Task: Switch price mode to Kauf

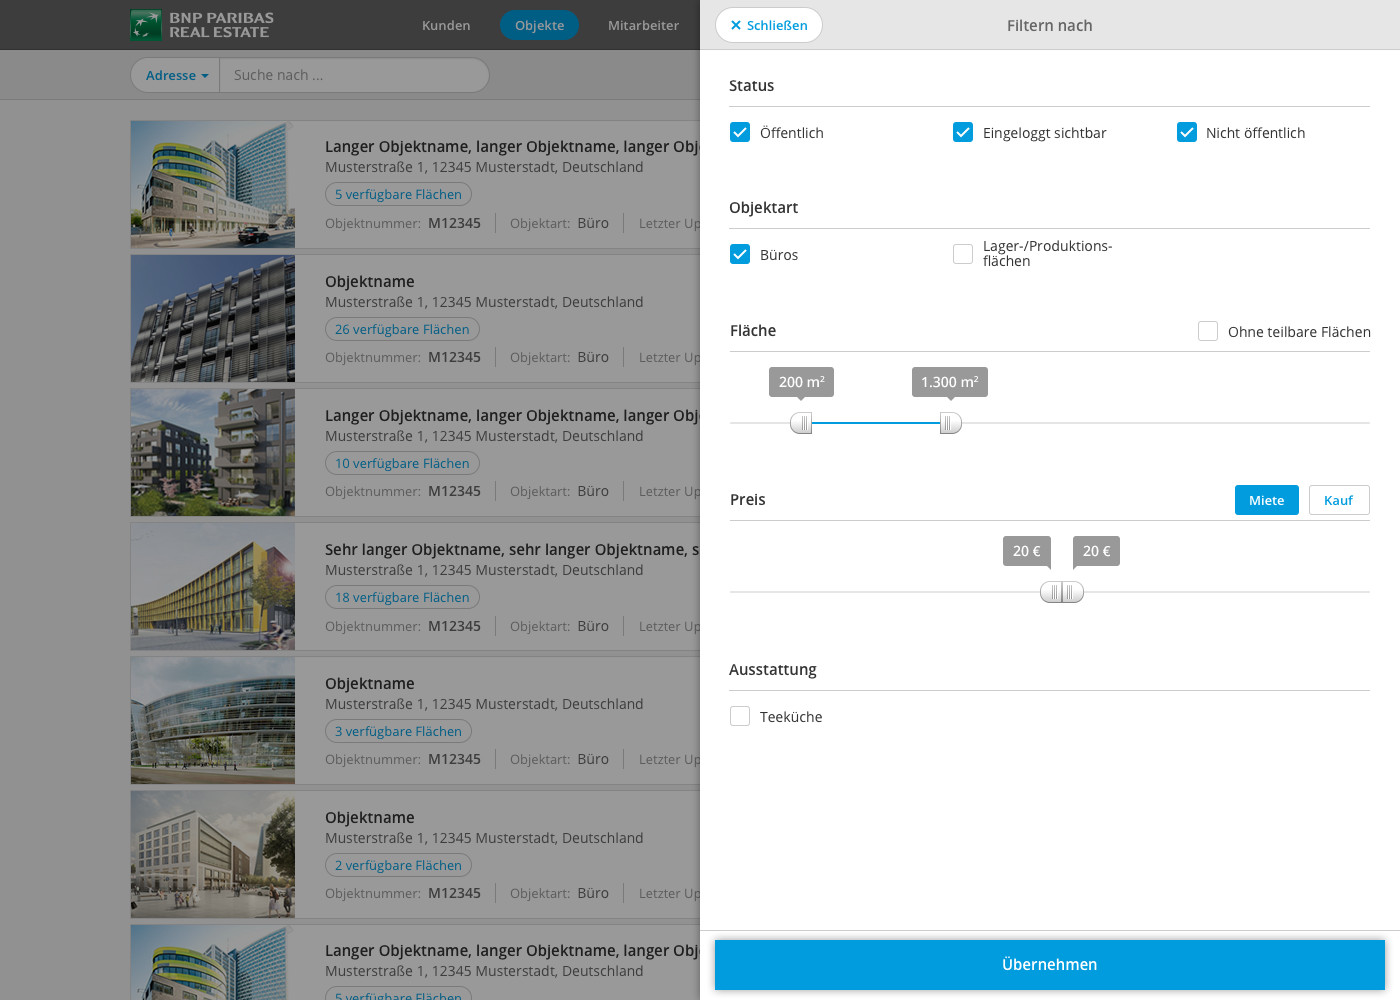Action: tap(1339, 500)
